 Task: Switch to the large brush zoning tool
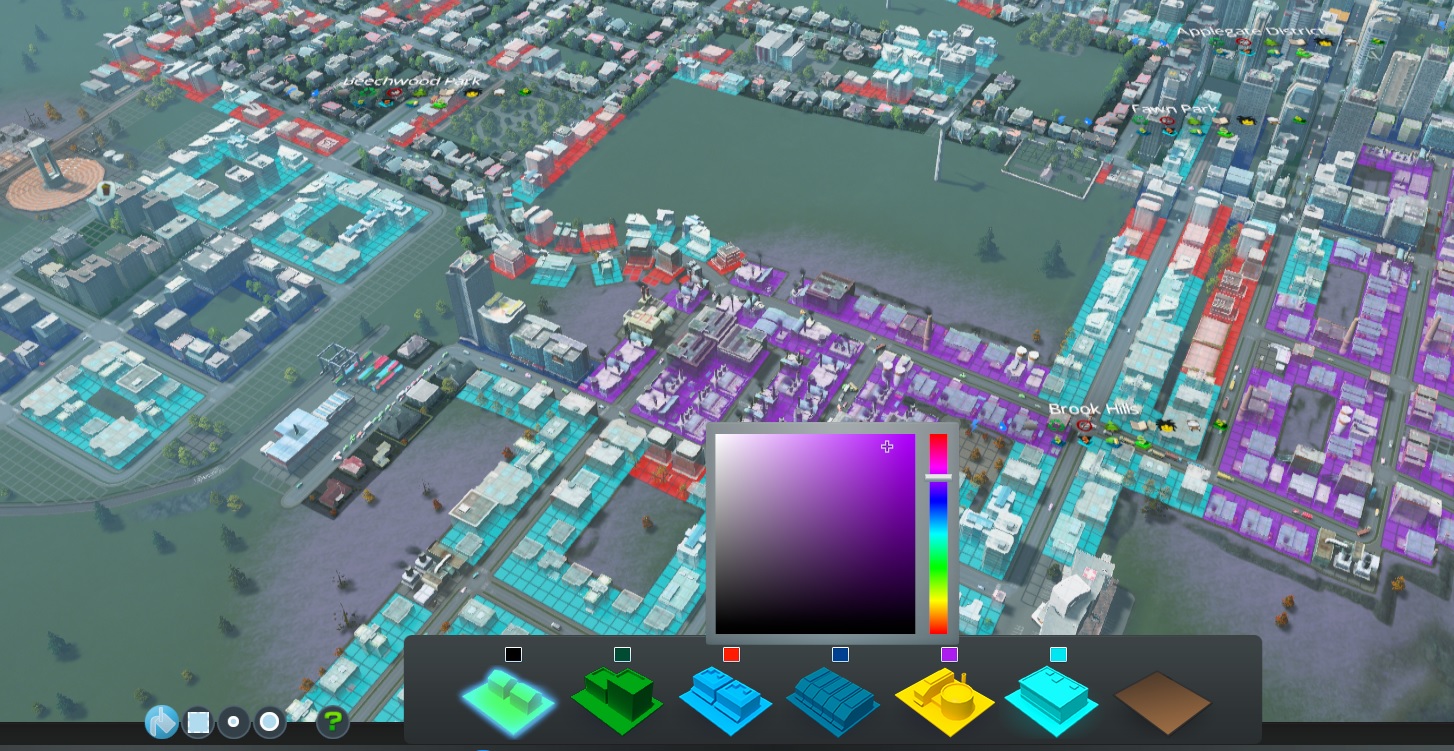pos(270,721)
